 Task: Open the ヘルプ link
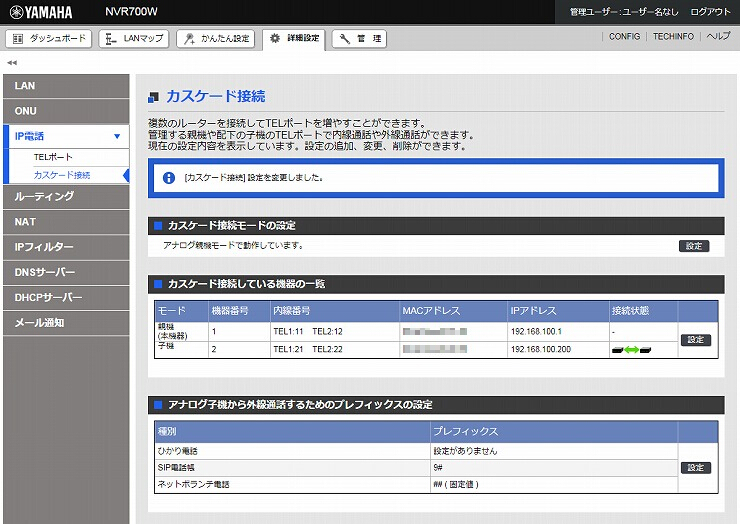click(x=718, y=36)
